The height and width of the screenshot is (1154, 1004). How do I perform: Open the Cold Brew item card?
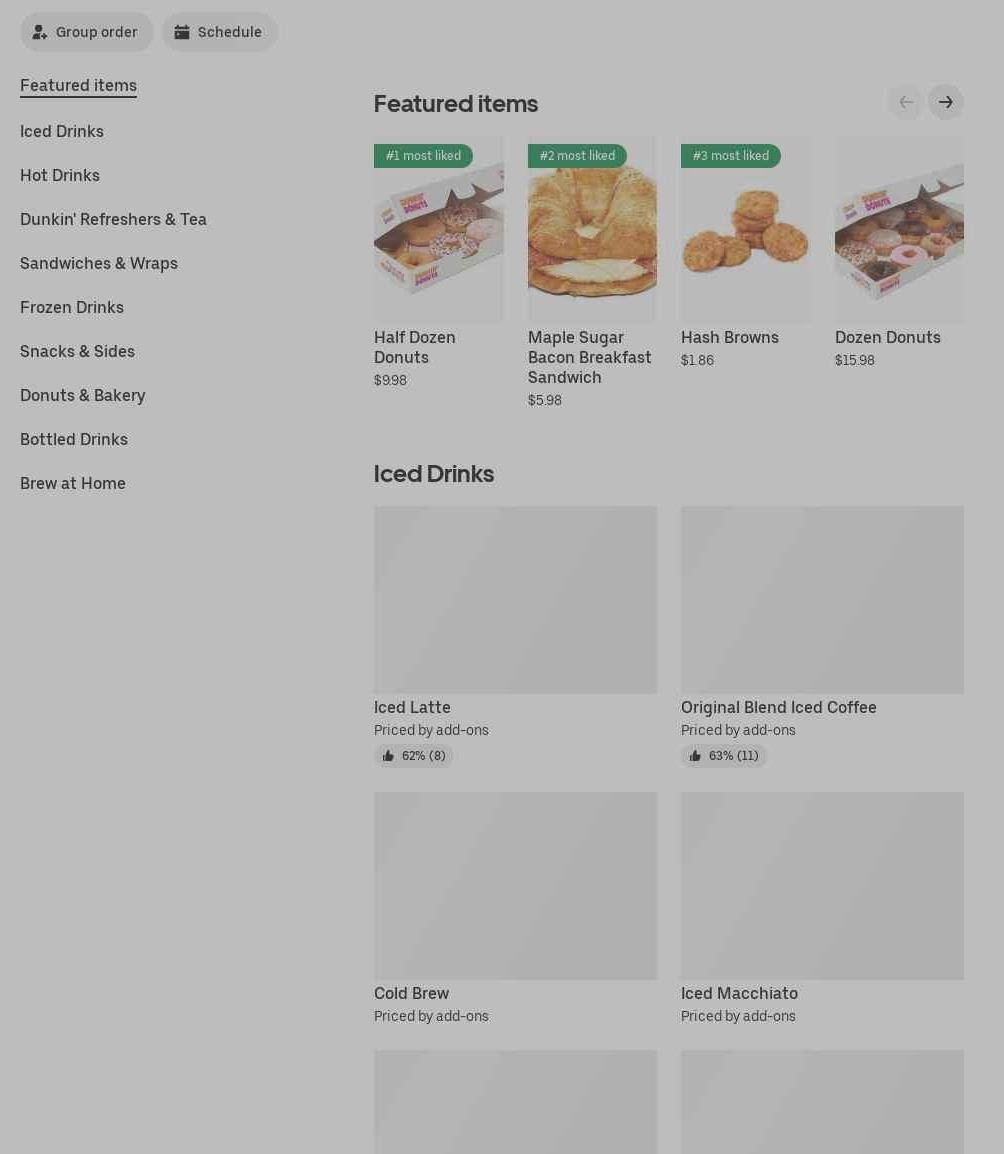pyautogui.click(x=515, y=909)
